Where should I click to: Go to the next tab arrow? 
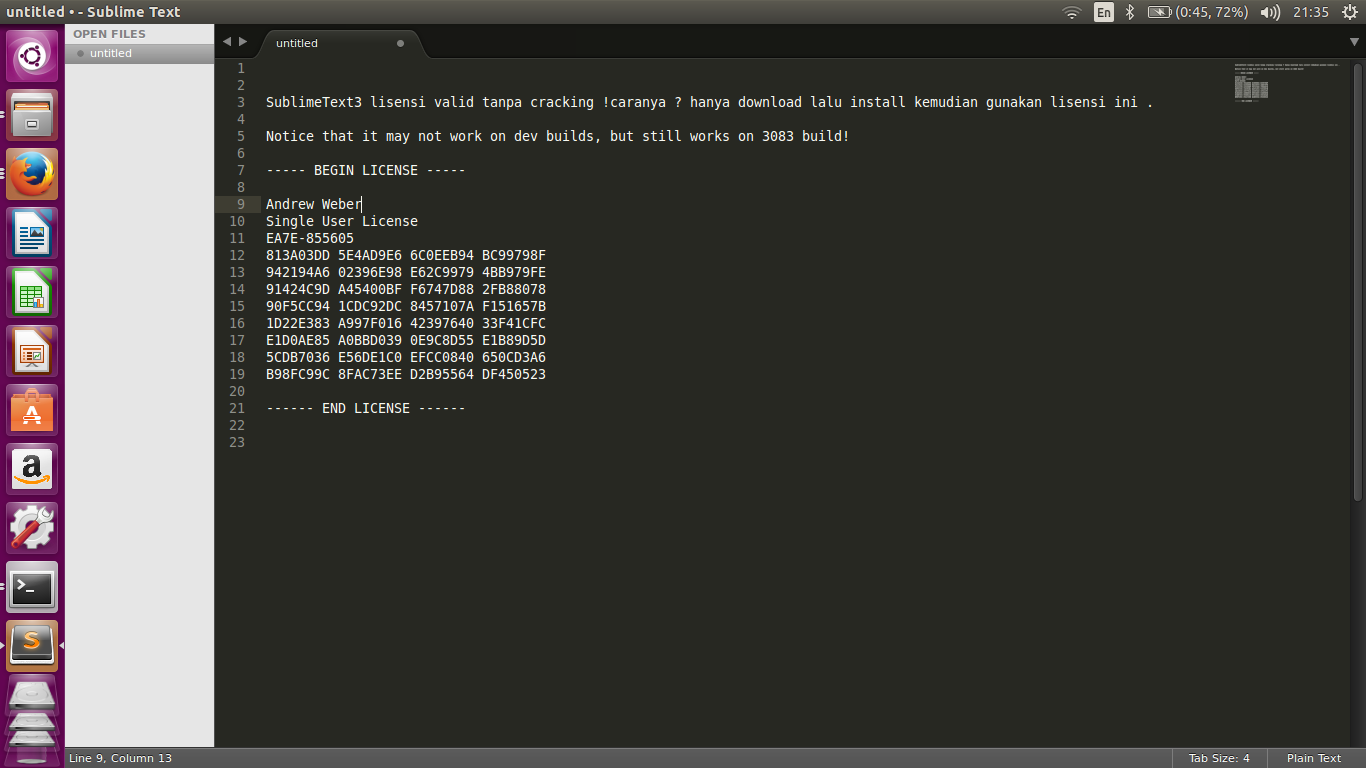tap(243, 42)
